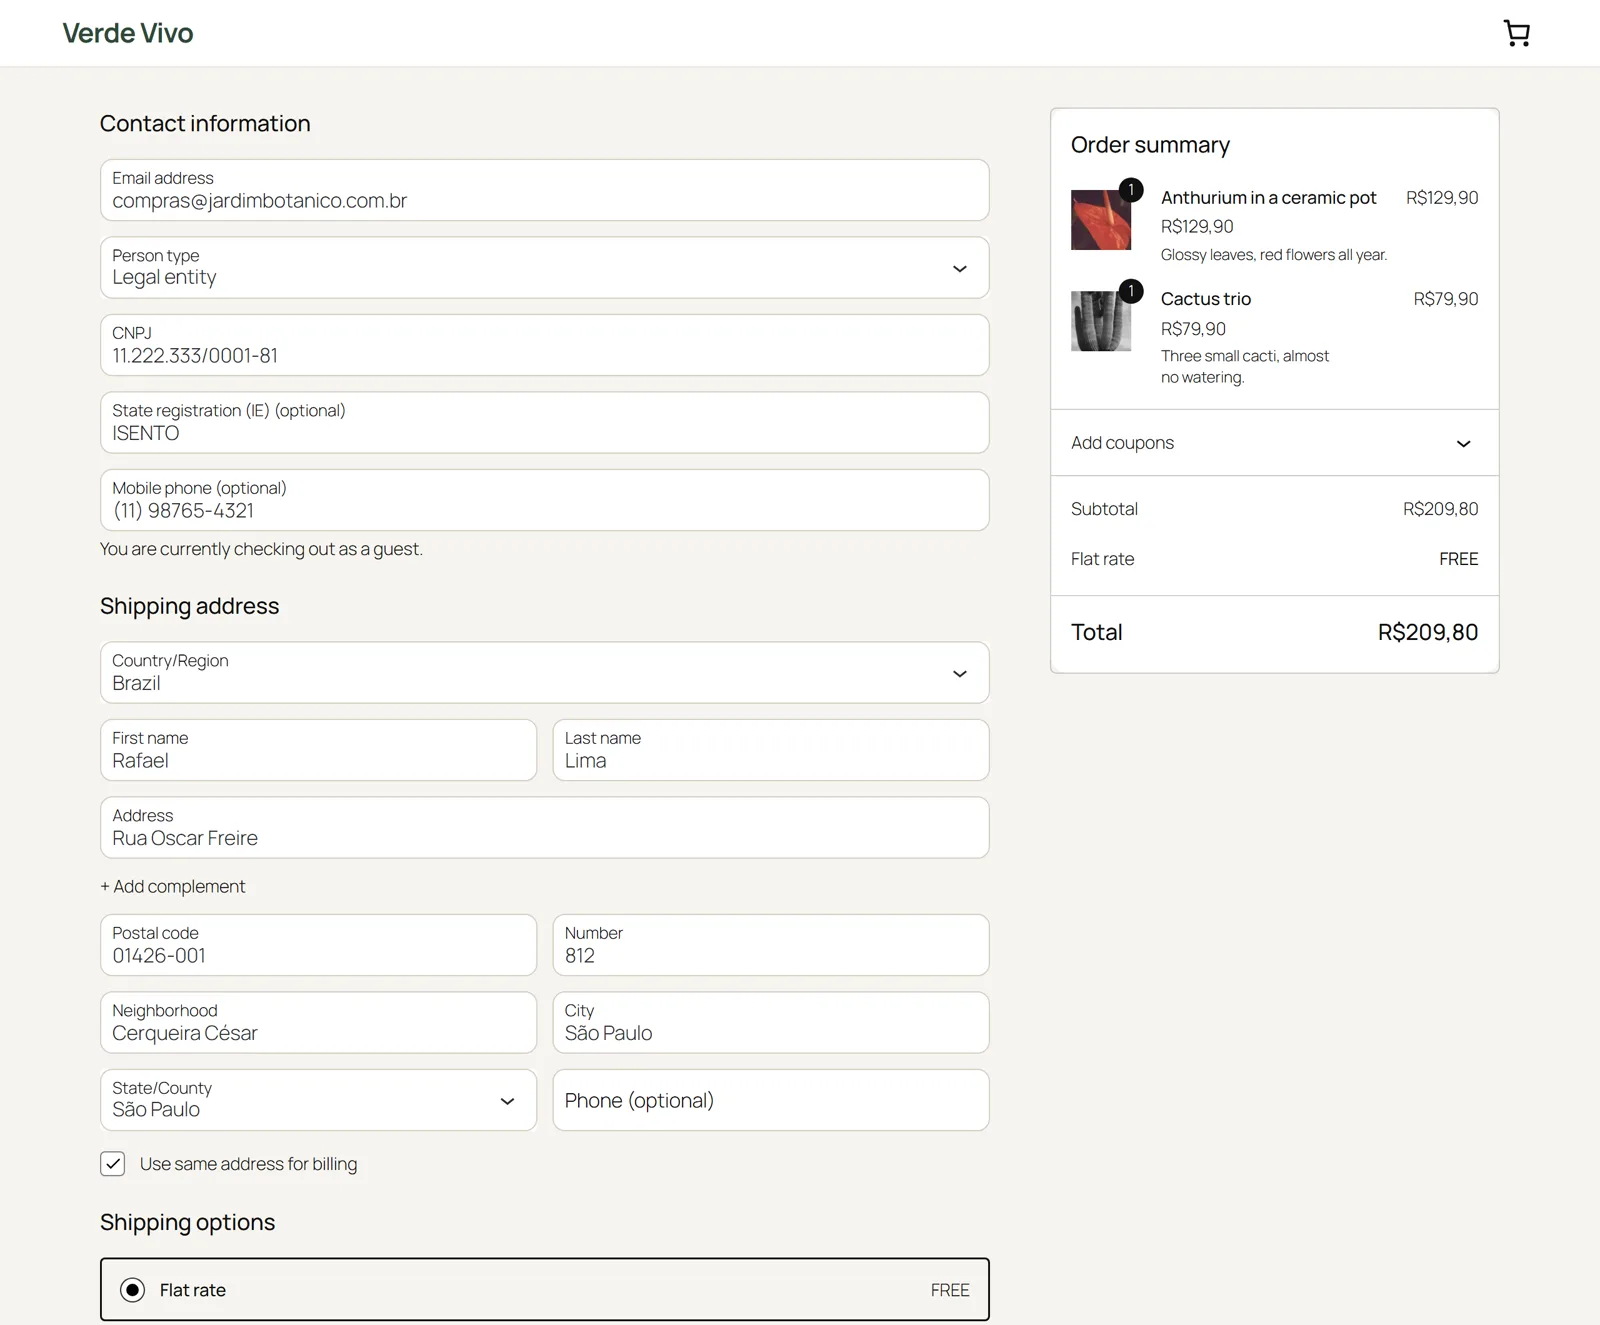Click the CNPJ input field
The width and height of the screenshot is (1600, 1325).
pos(545,345)
